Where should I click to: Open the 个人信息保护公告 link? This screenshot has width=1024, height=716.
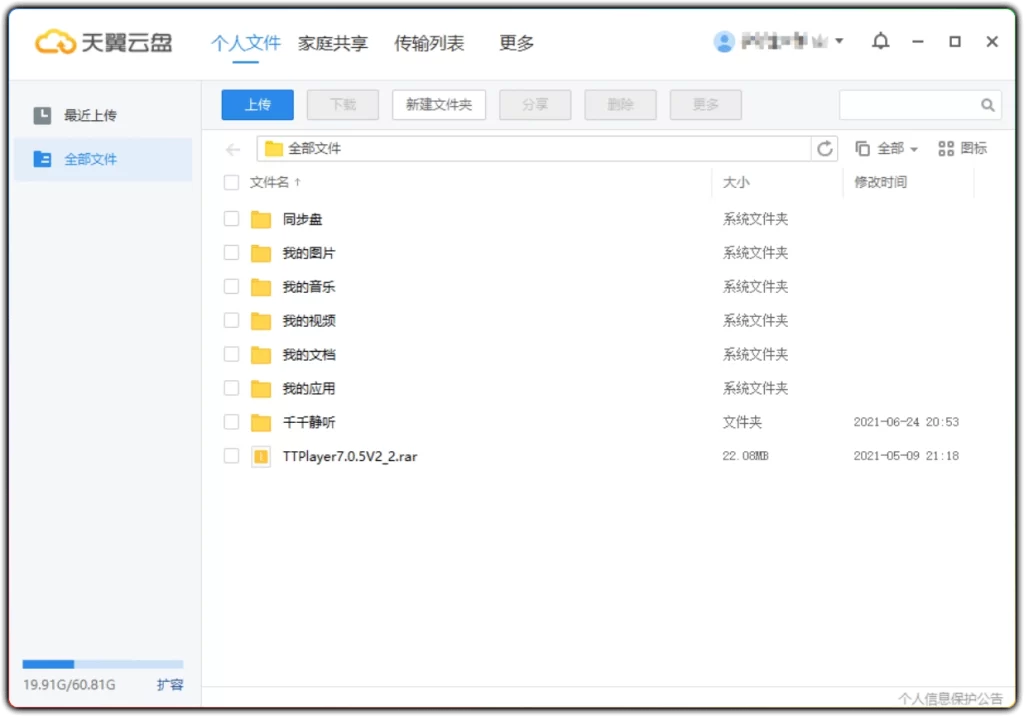tap(950, 699)
